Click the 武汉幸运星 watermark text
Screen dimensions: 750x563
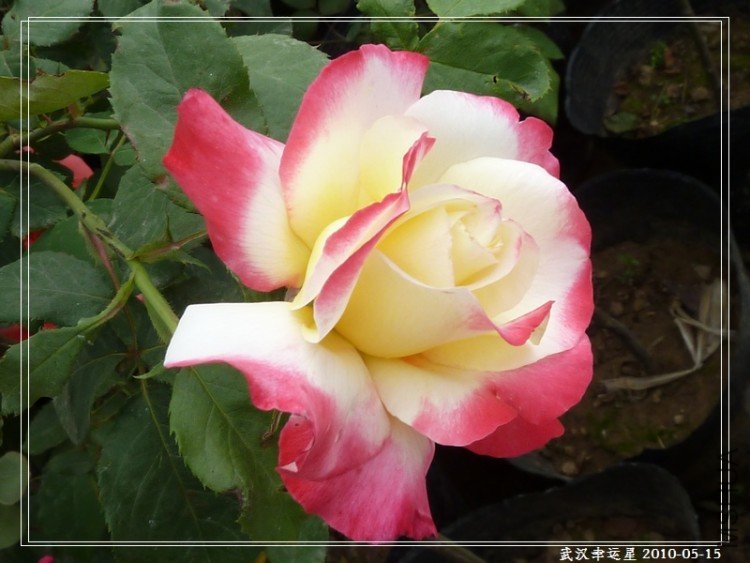597,553
